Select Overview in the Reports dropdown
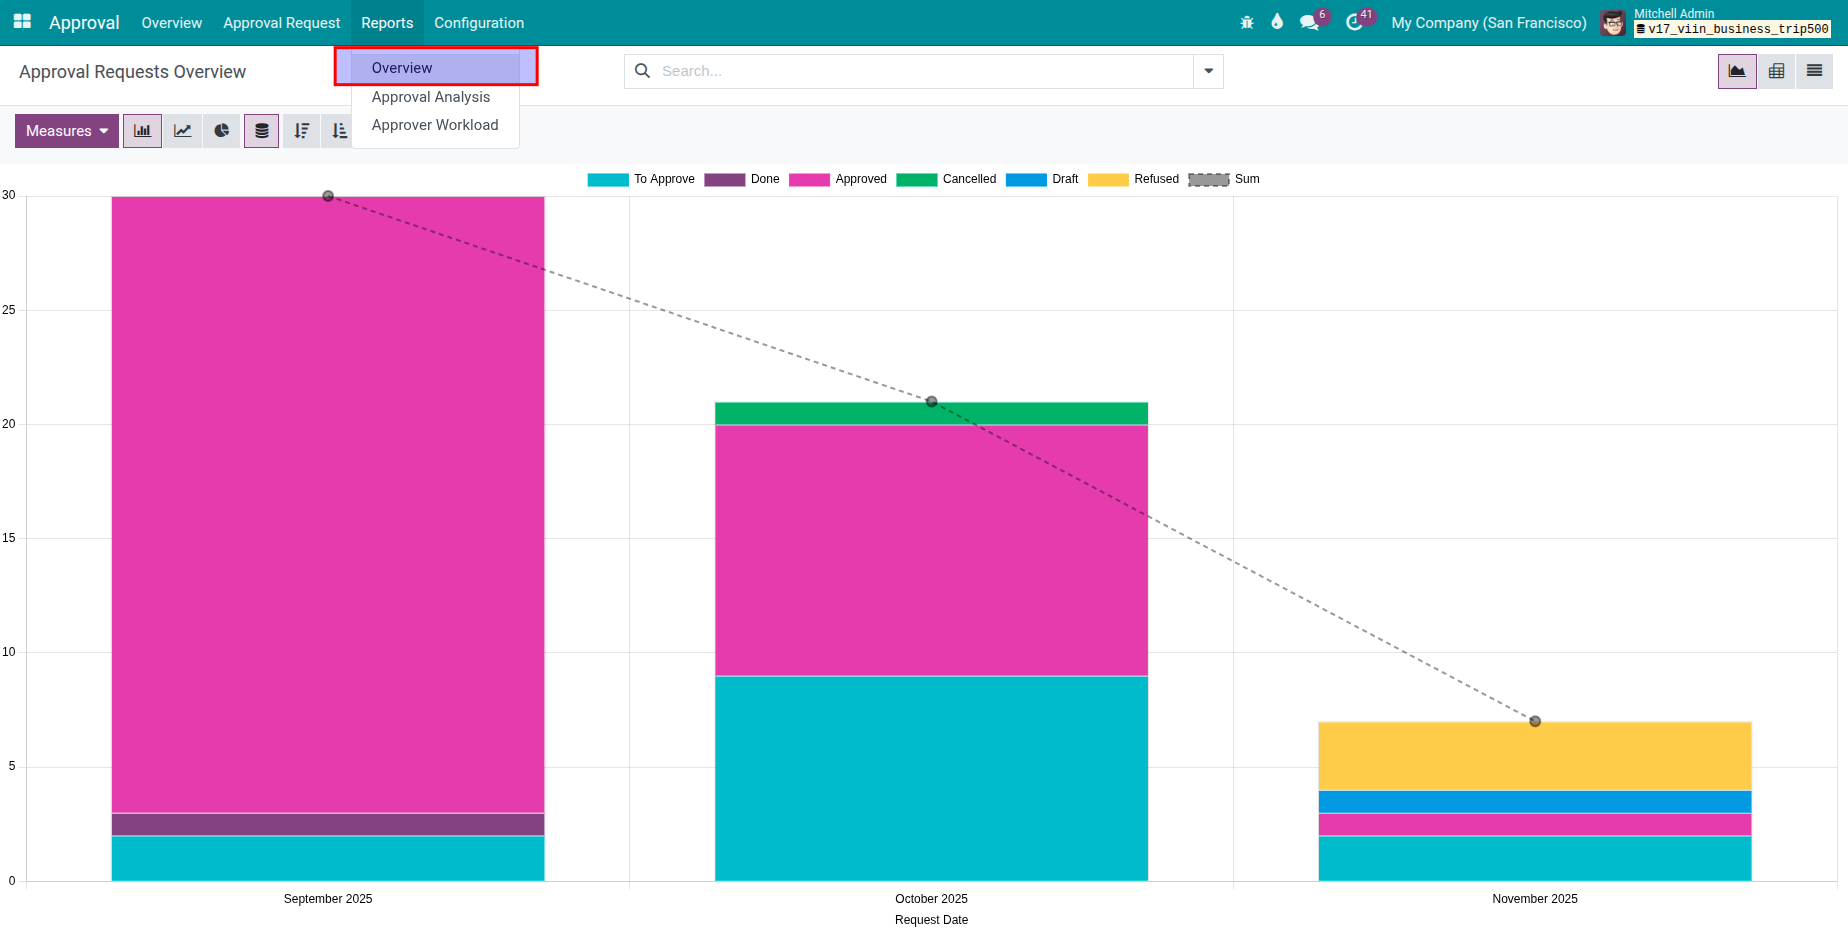The image size is (1848, 931). 402,67
